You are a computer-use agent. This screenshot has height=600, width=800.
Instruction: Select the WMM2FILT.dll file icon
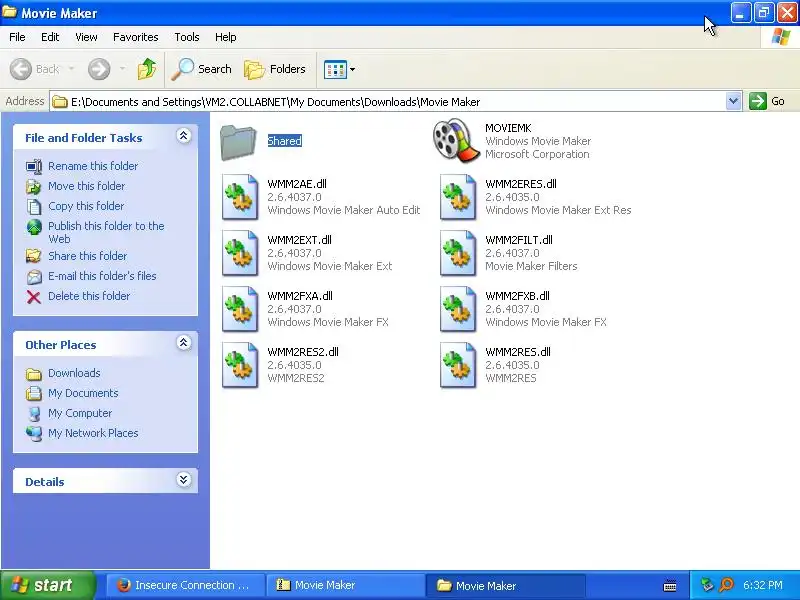[x=458, y=253]
